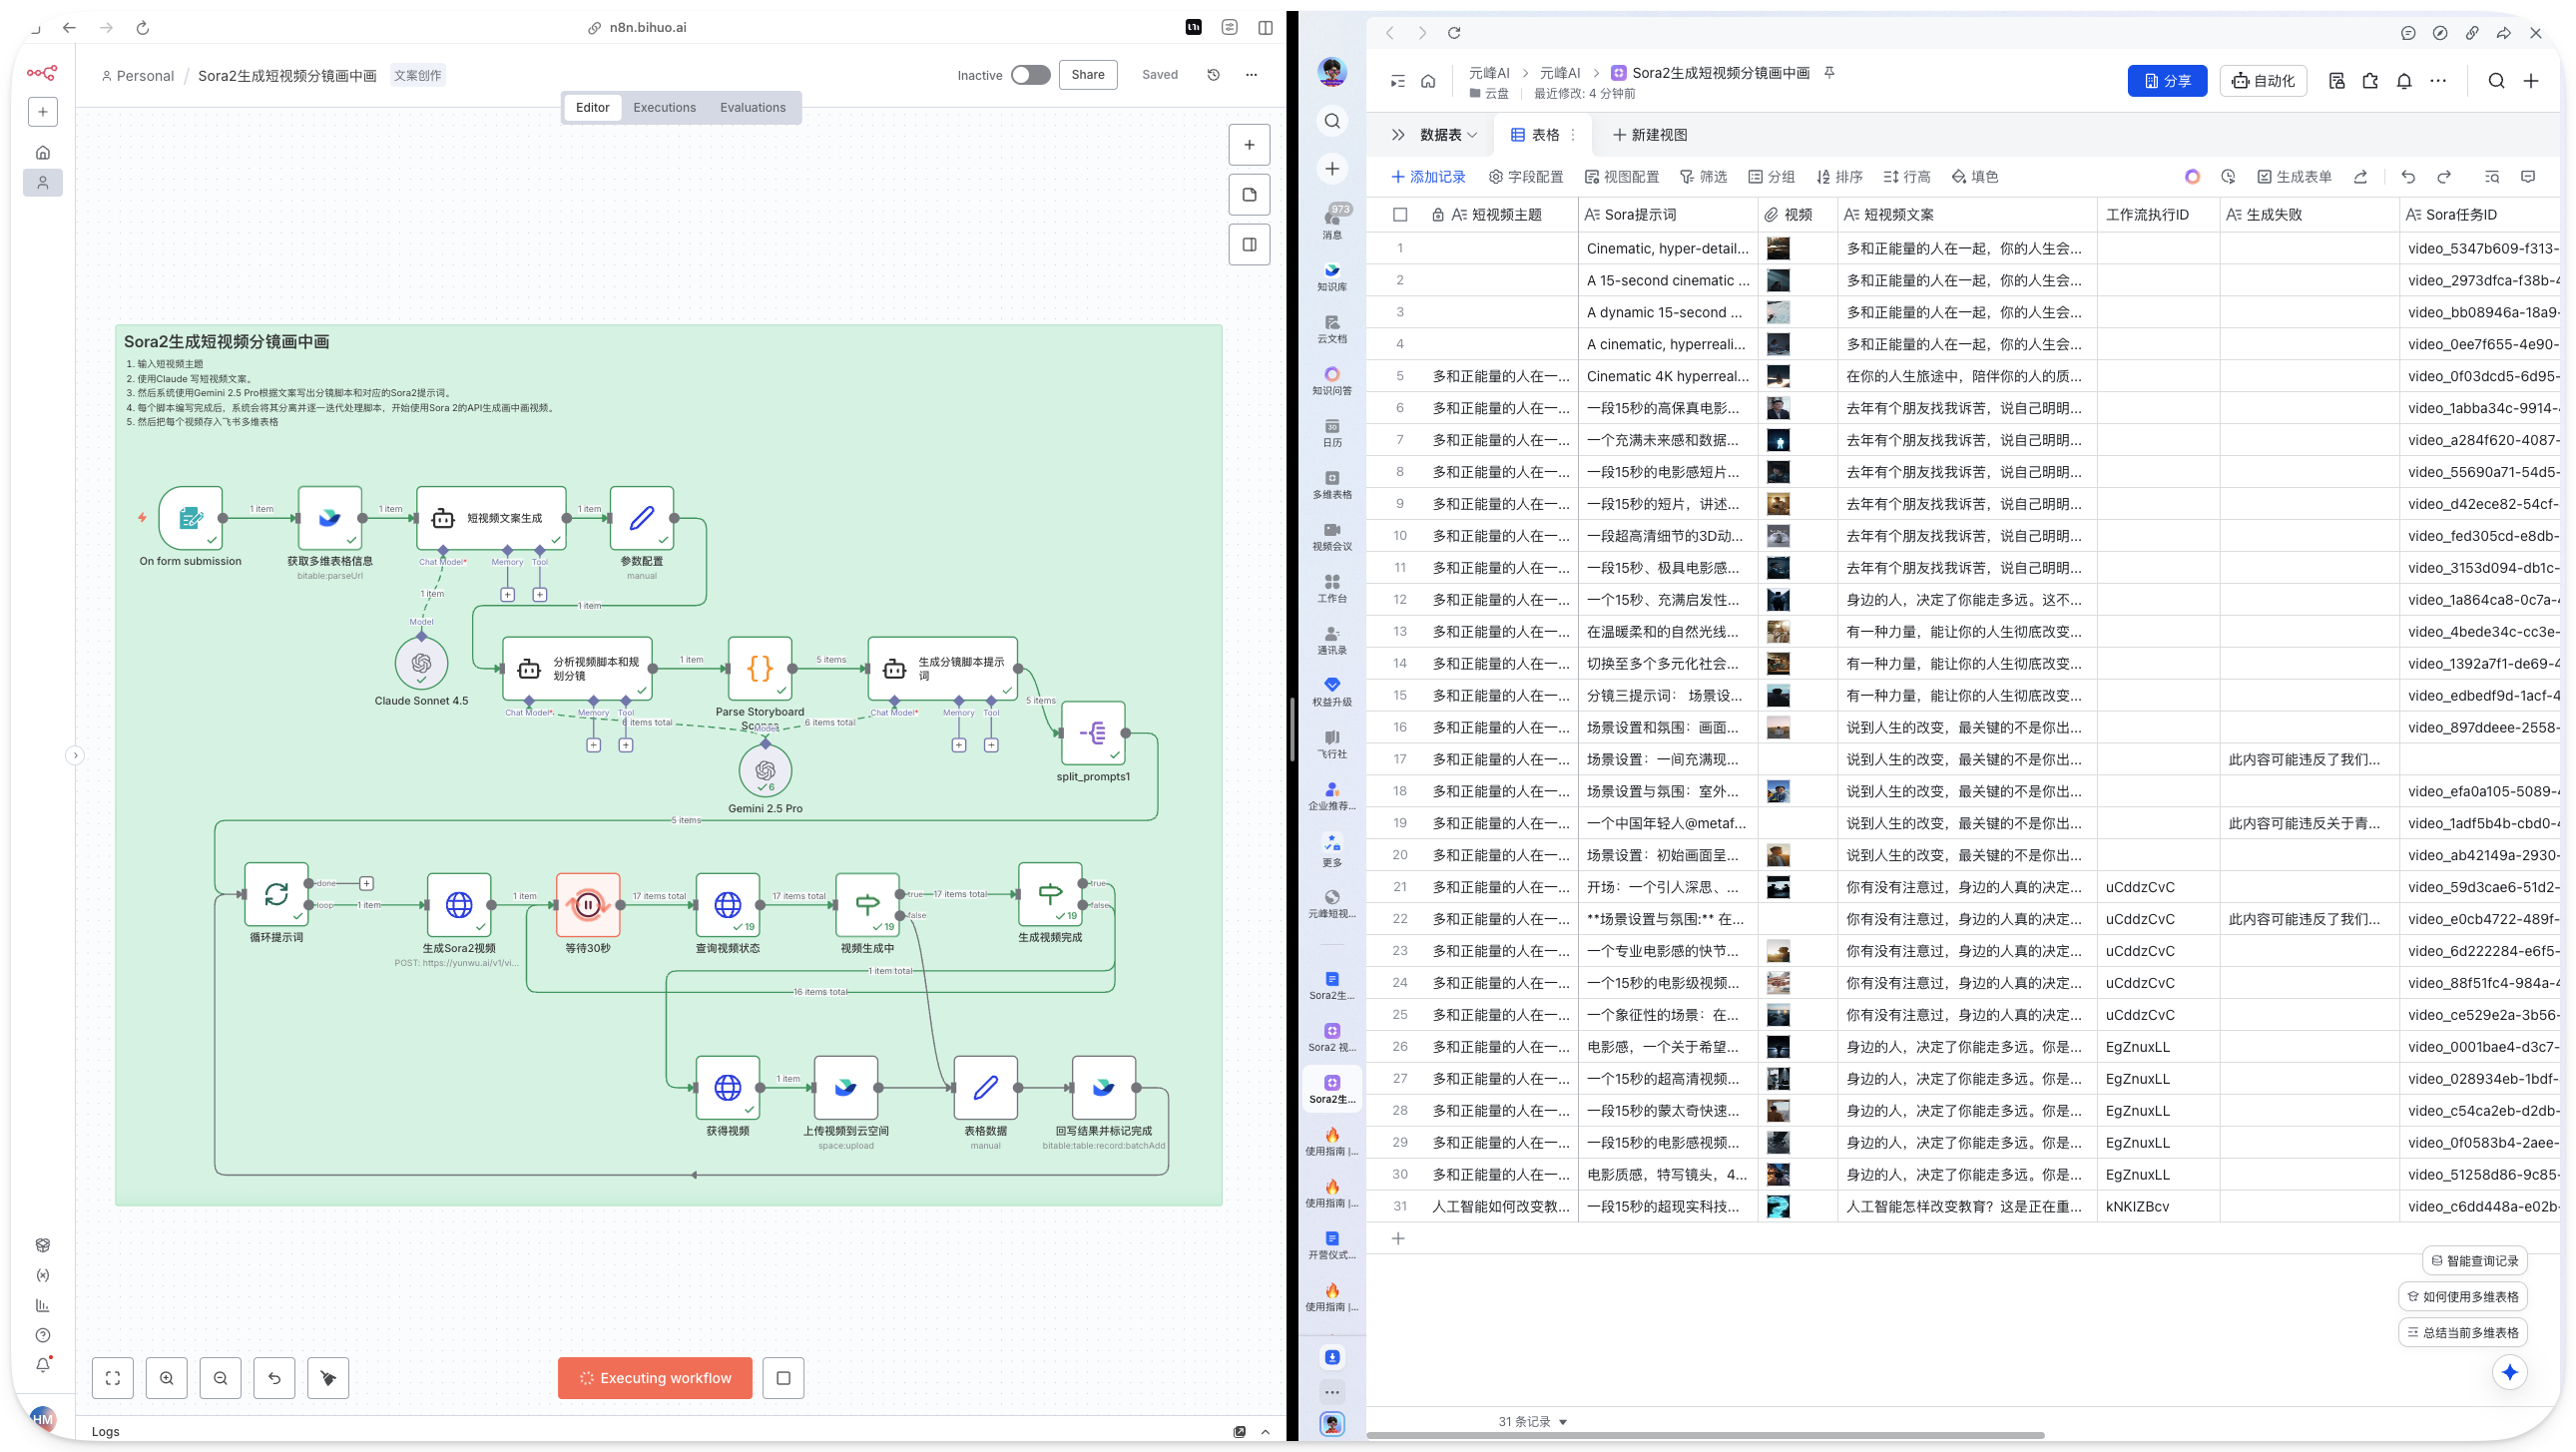Toggle the n8n side panel layout button
2576x1452 pixels.
tap(1249, 245)
